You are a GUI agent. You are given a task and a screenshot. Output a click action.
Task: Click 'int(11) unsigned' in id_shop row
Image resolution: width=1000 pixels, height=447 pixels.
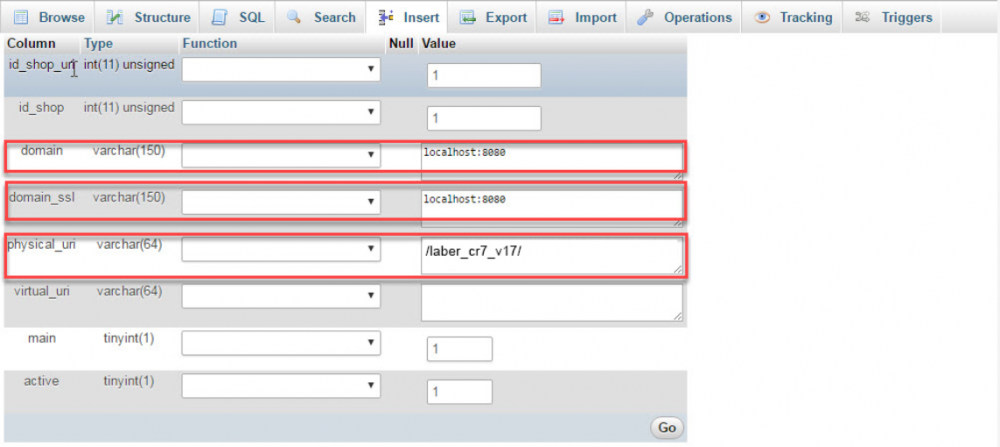129,108
